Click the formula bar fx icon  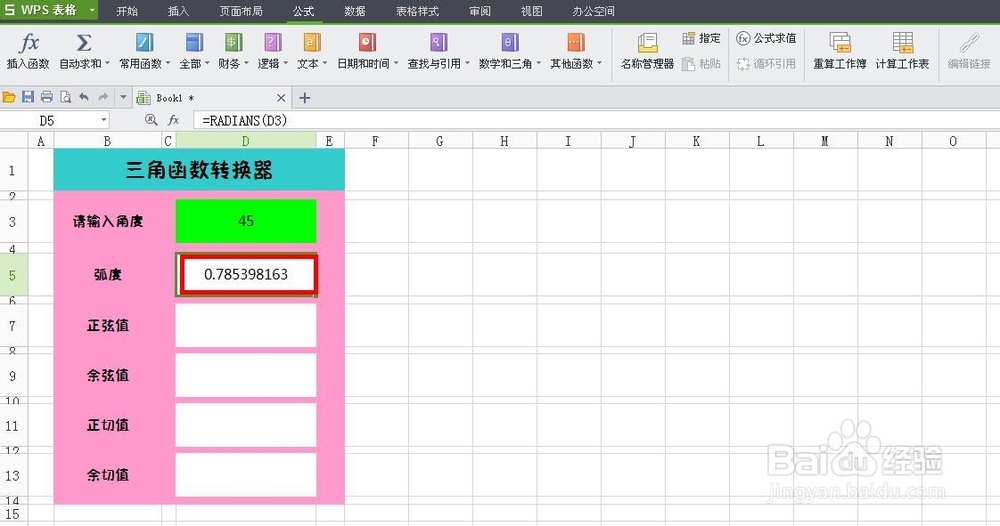pyautogui.click(x=173, y=120)
